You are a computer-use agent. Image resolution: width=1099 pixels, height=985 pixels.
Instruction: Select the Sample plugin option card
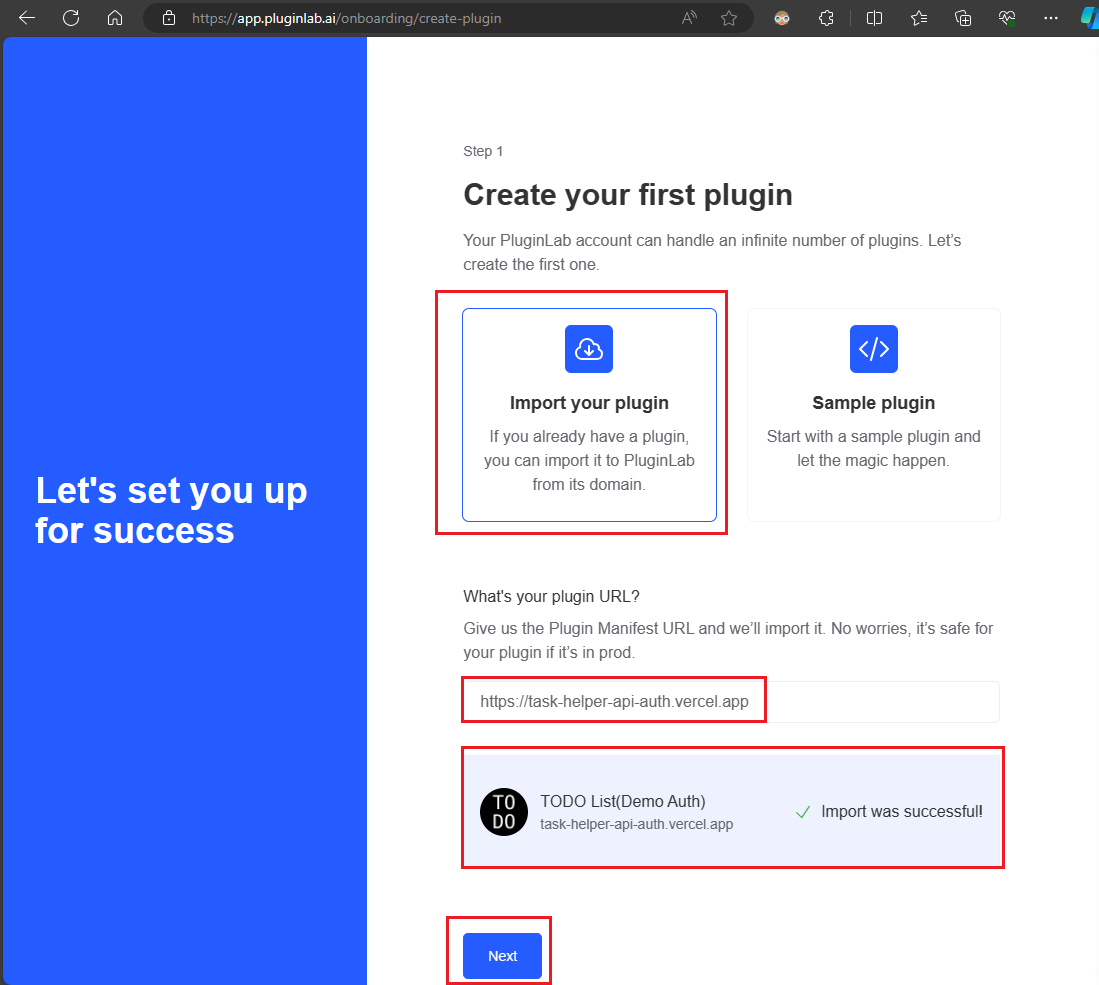pyautogui.click(x=873, y=415)
